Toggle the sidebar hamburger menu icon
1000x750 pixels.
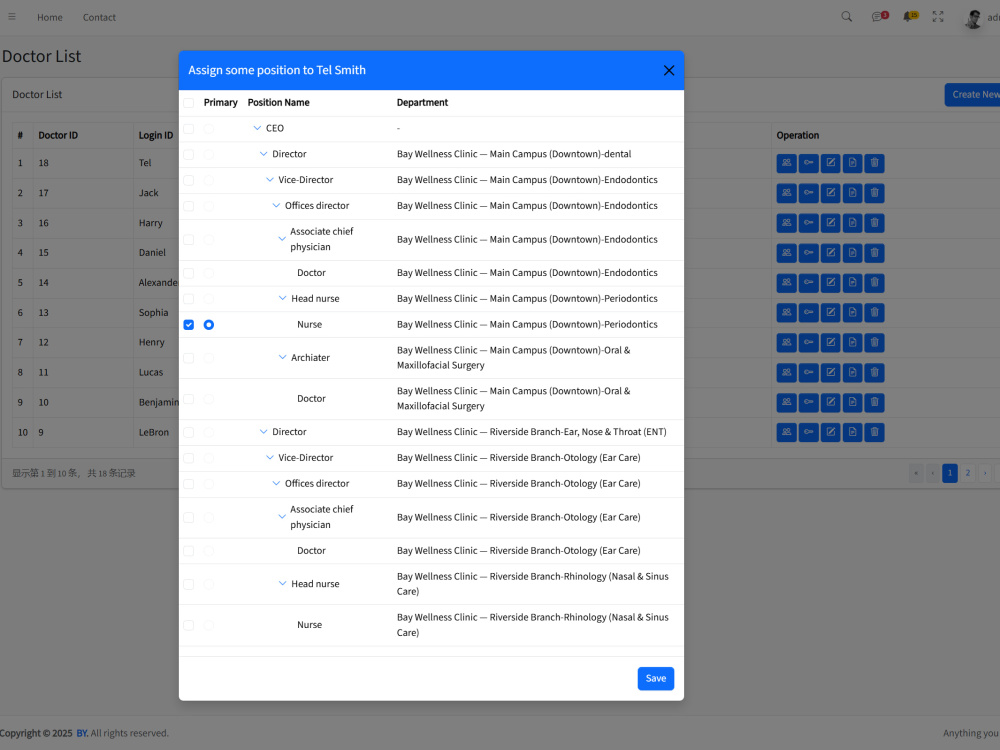coord(11,17)
